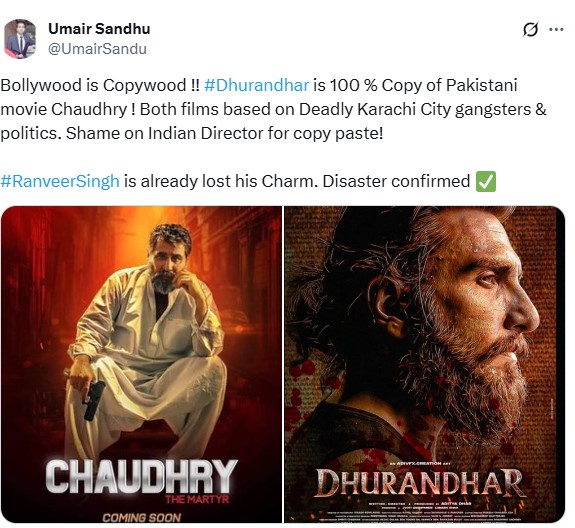Viewport: 575px width, 528px height.
Task: Open Umair Sandhu's profile picture
Action: click(20, 39)
